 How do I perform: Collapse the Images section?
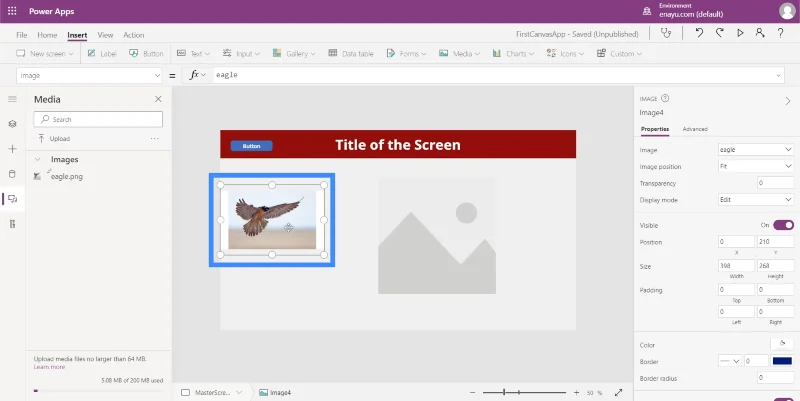[37, 160]
